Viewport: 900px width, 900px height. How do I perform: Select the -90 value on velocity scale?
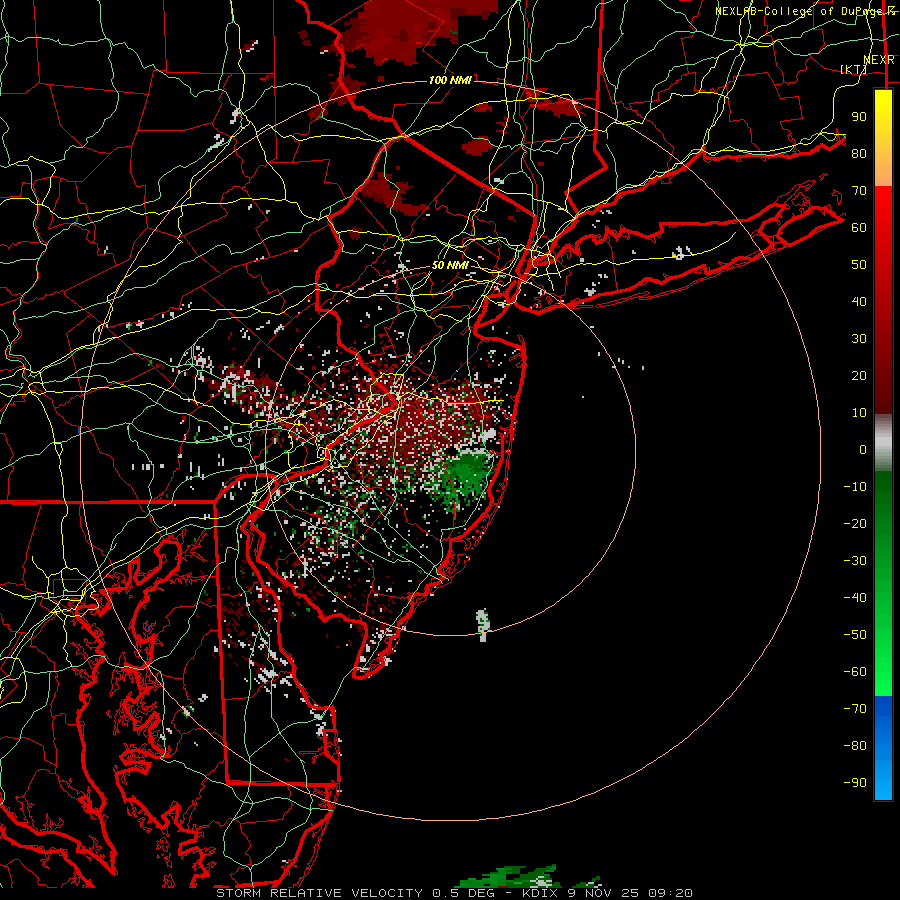pyautogui.click(x=855, y=783)
